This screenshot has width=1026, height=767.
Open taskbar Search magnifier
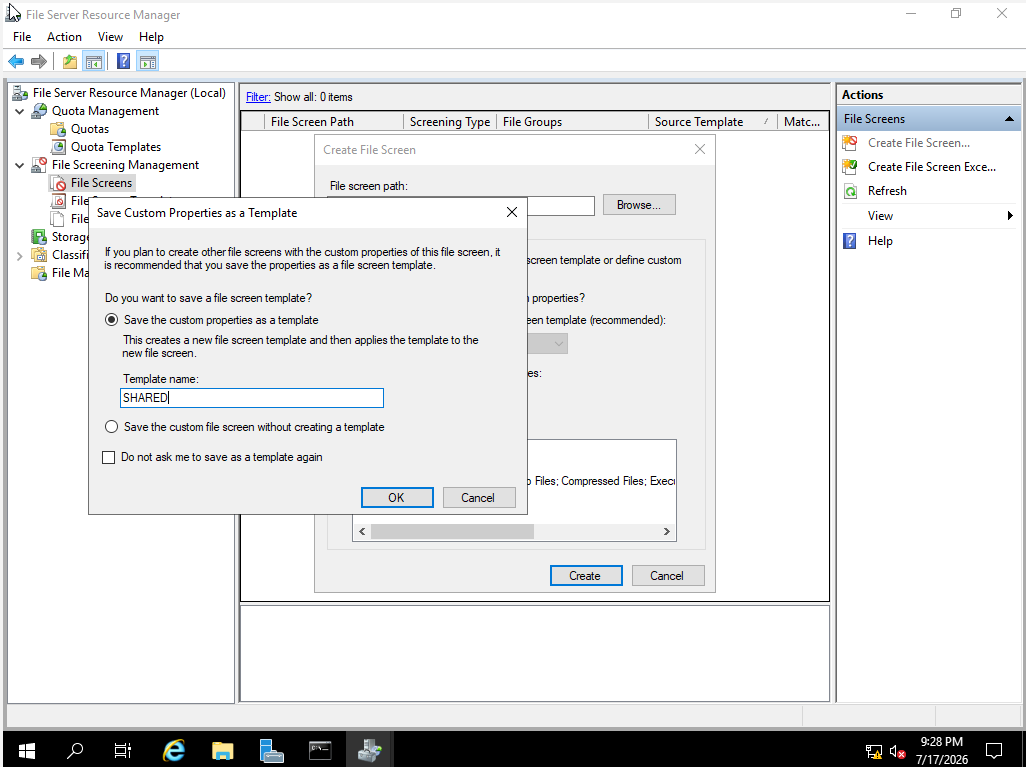point(75,750)
